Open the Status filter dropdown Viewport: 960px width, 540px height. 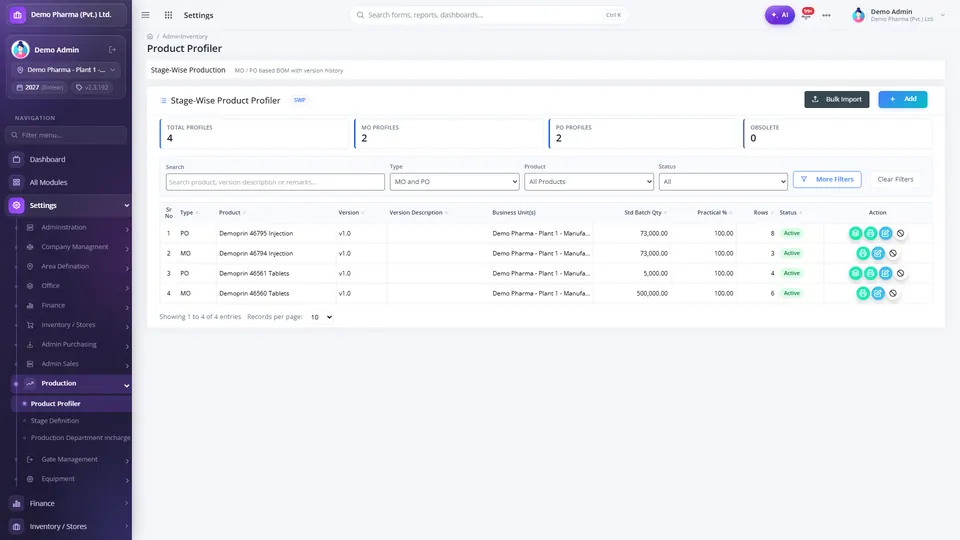click(x=723, y=182)
